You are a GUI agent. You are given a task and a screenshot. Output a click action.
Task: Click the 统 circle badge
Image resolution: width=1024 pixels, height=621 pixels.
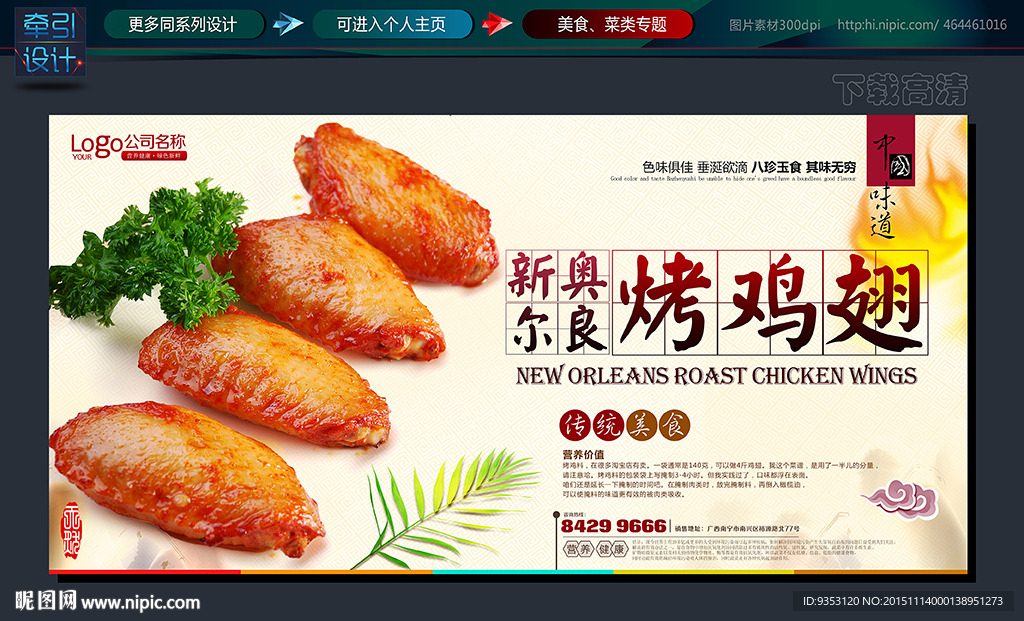608,426
